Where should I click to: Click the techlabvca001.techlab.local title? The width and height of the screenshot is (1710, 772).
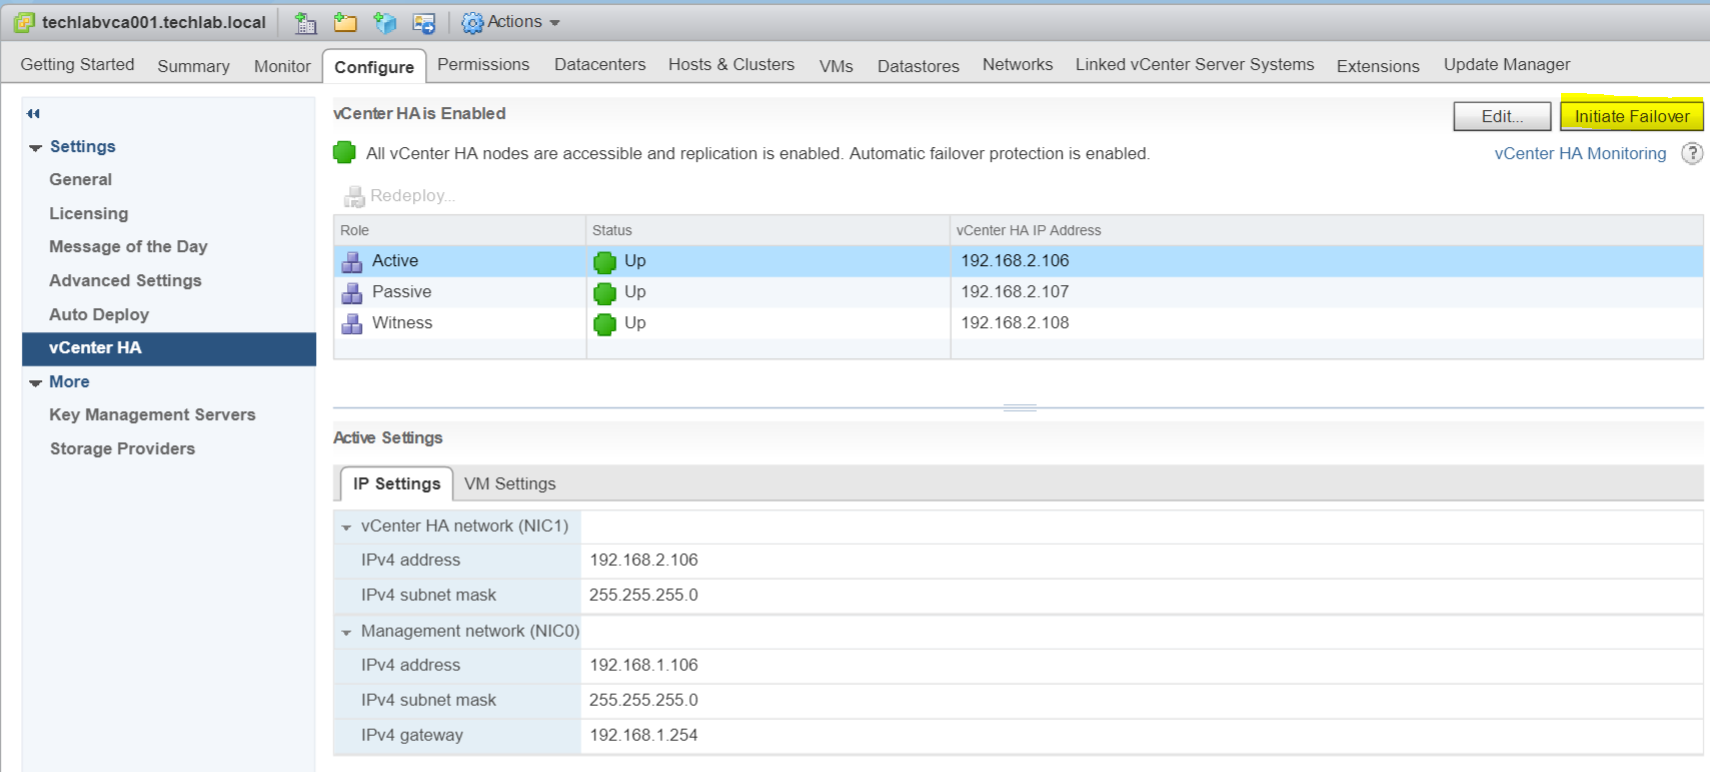click(x=154, y=22)
